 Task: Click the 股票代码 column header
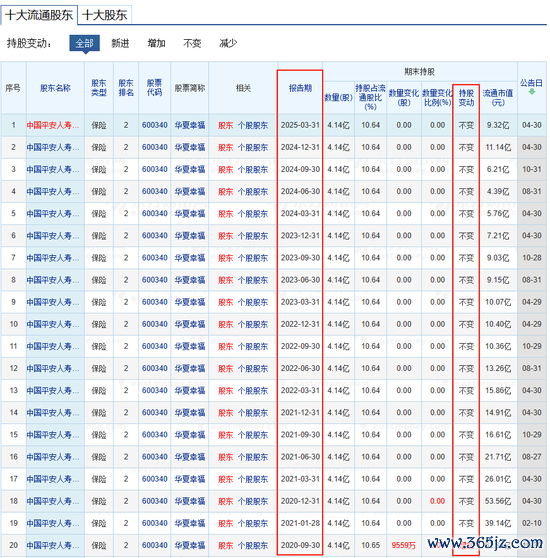coord(154,88)
